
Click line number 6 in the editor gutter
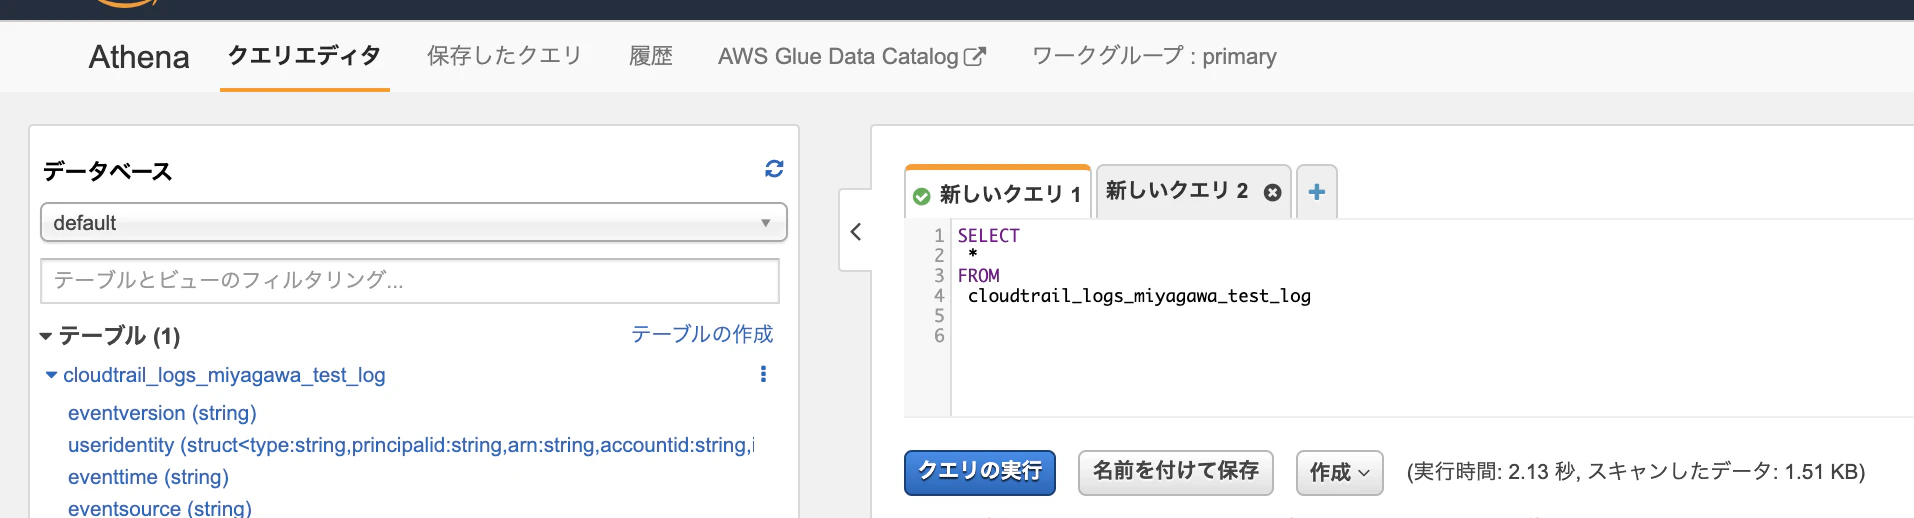(939, 336)
